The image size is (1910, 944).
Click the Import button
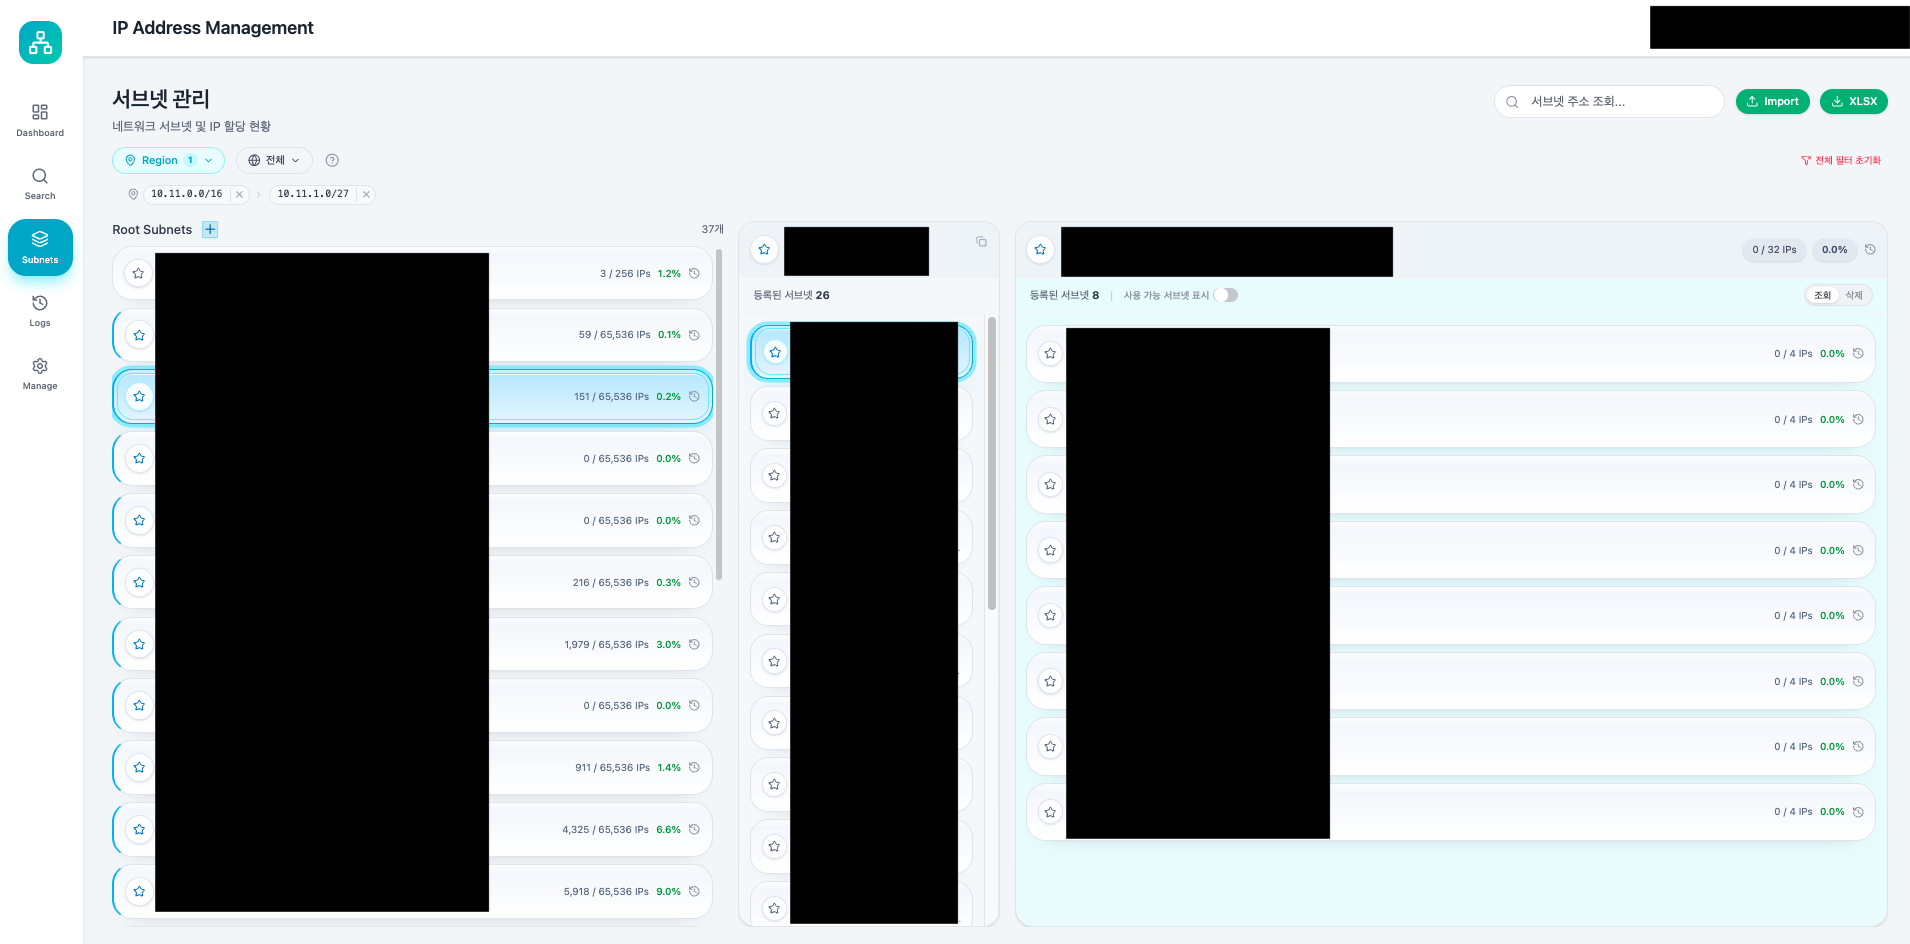tap(1772, 101)
